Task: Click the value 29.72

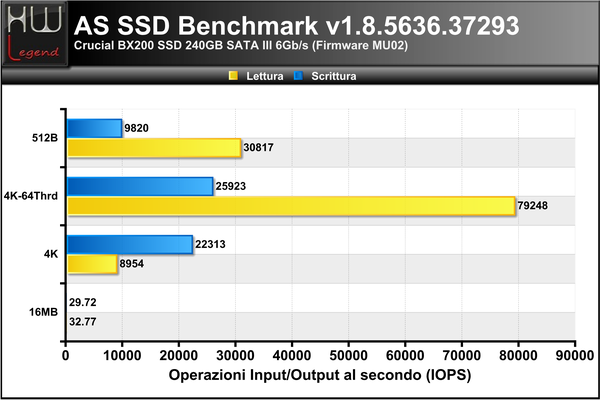Action: tap(83, 303)
